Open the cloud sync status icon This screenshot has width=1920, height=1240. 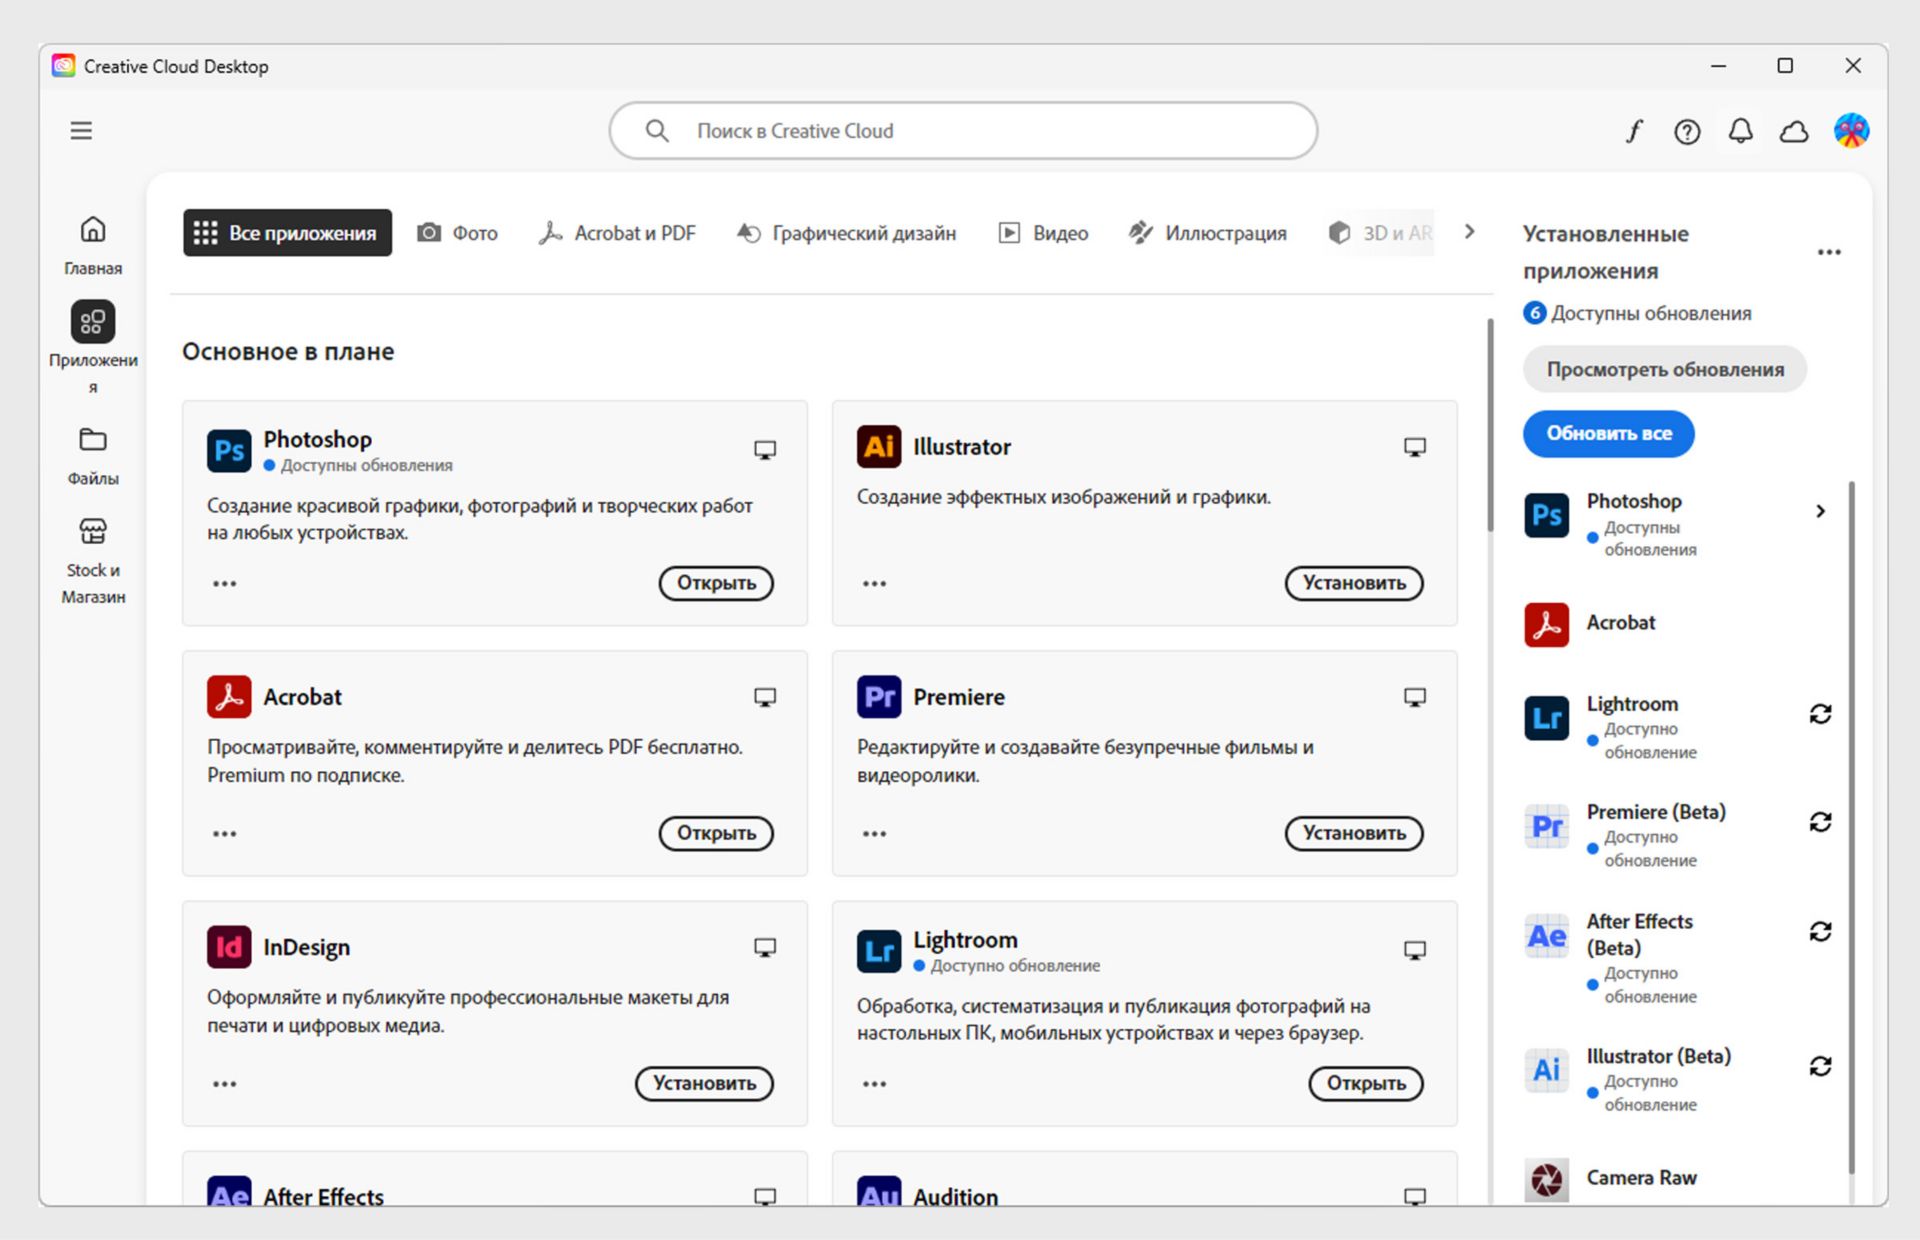tap(1795, 131)
